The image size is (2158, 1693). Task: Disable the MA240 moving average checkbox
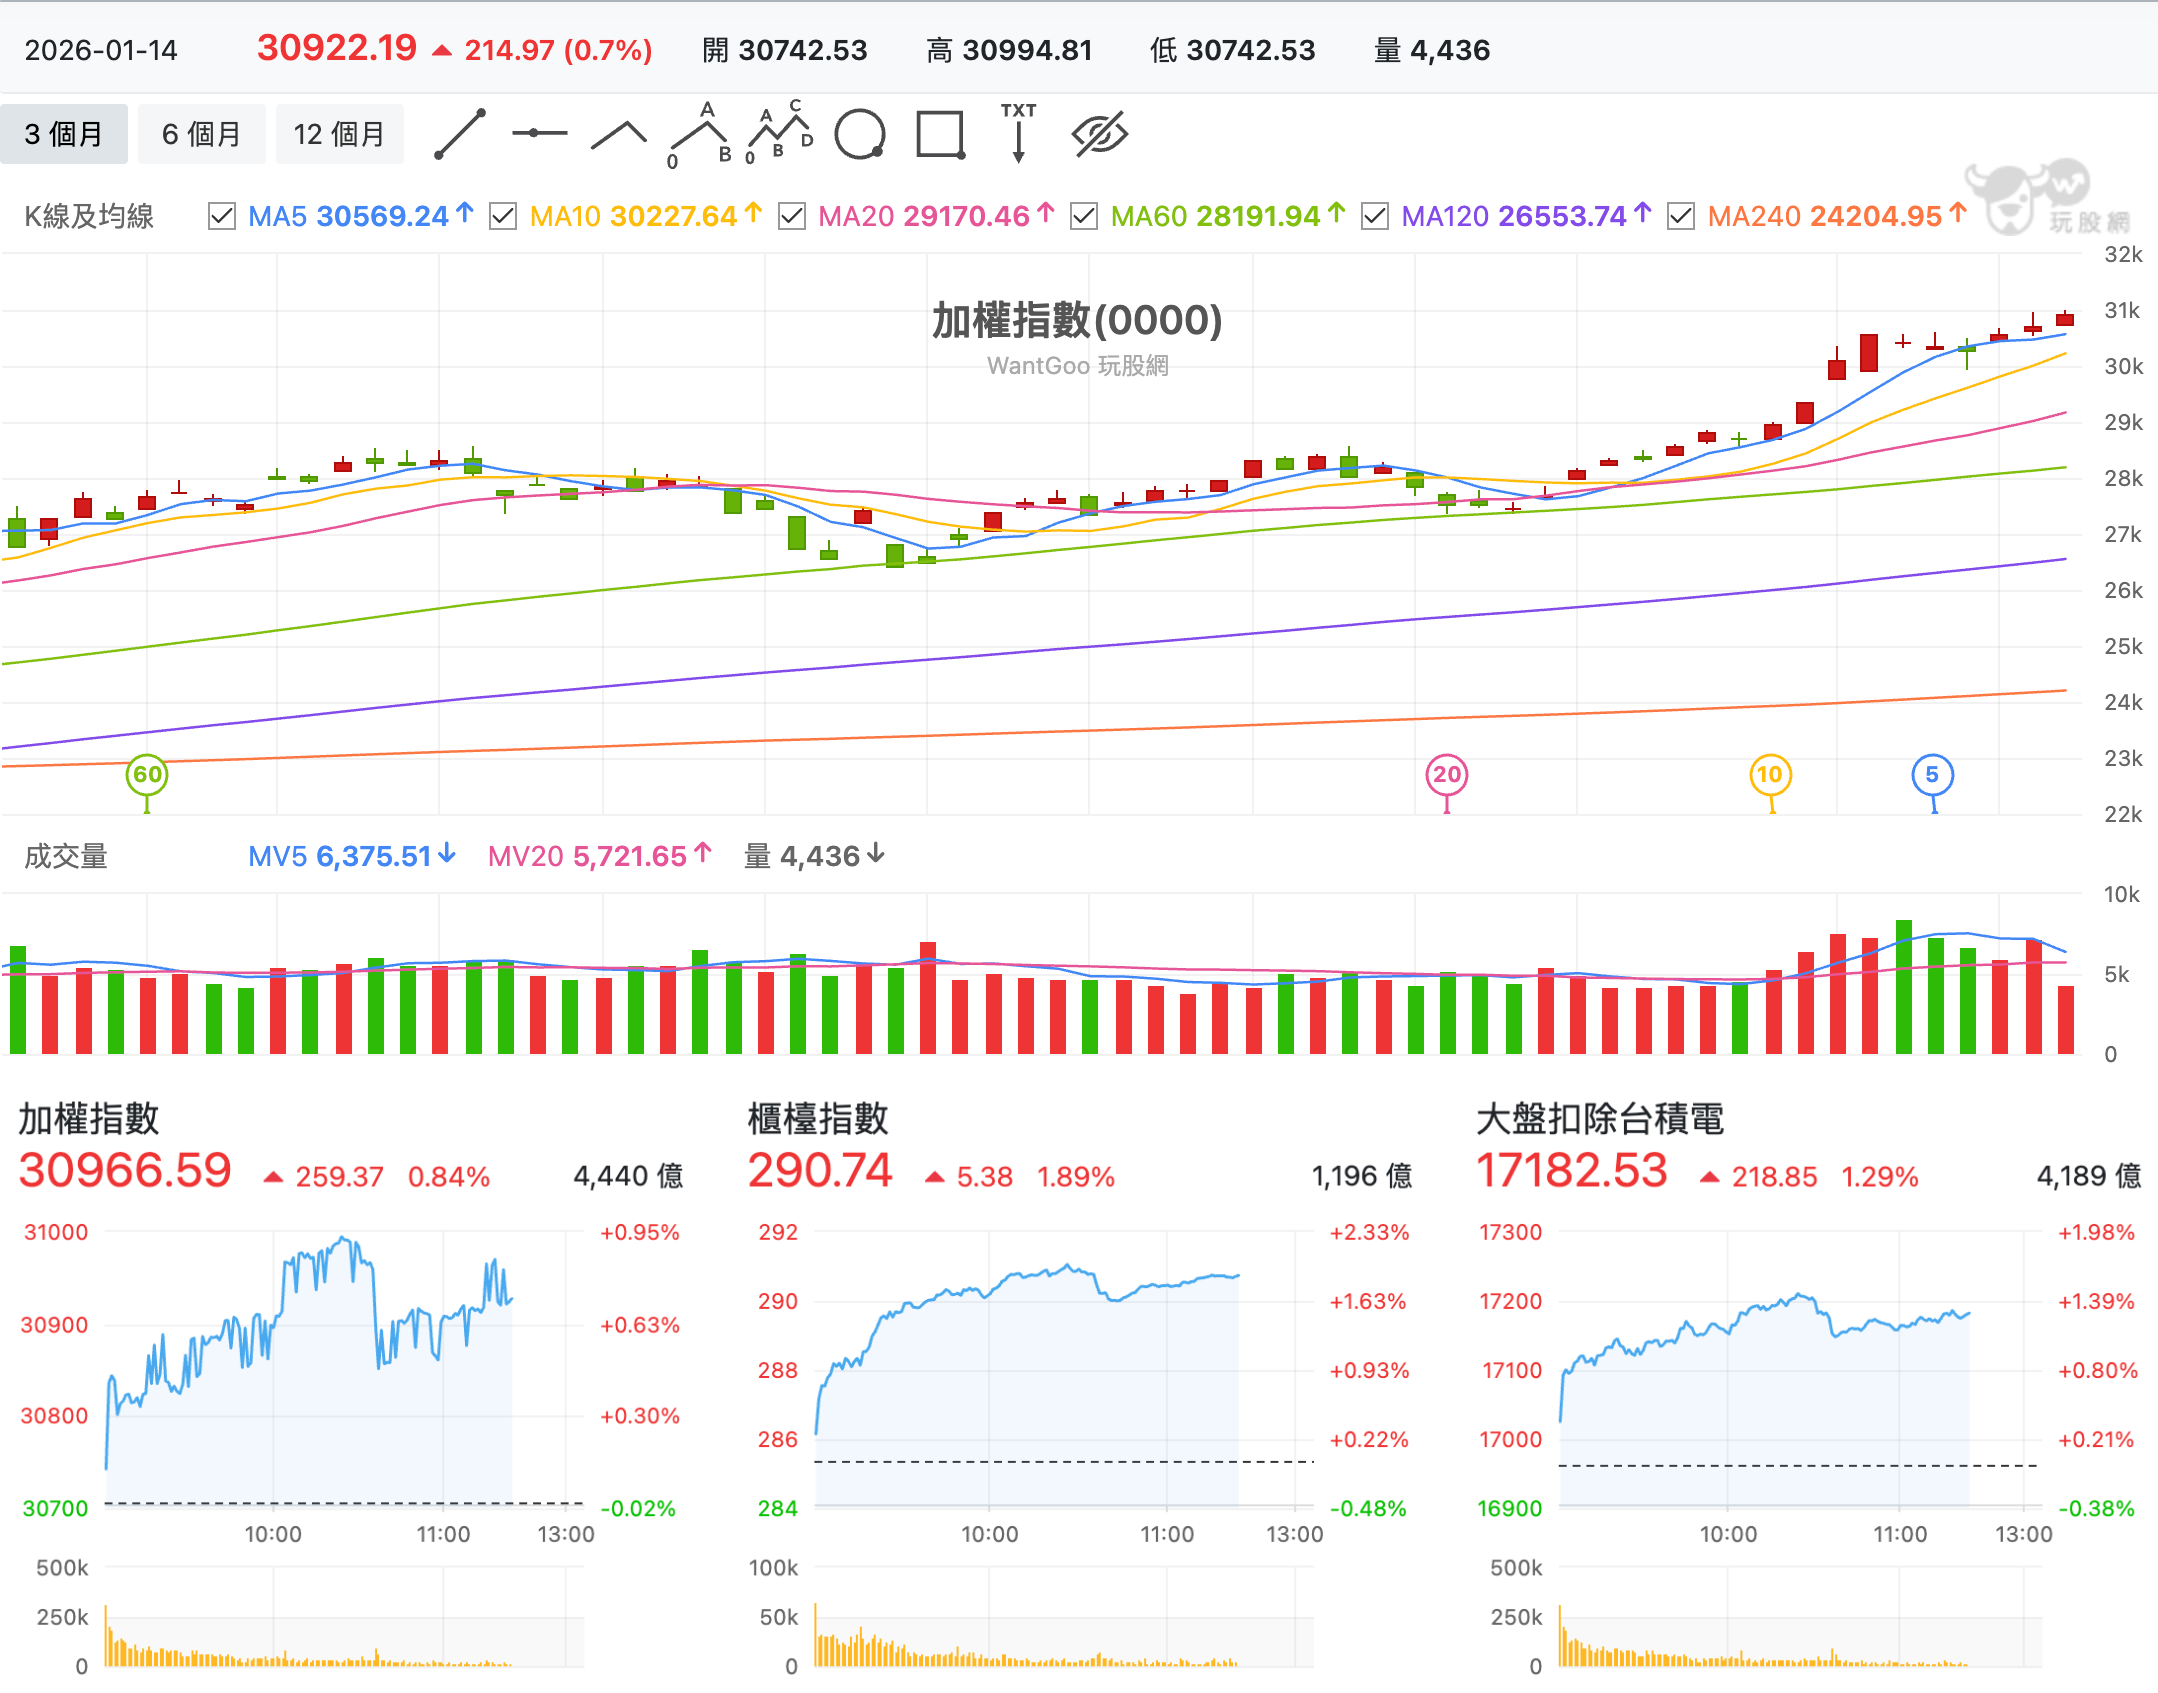1682,216
